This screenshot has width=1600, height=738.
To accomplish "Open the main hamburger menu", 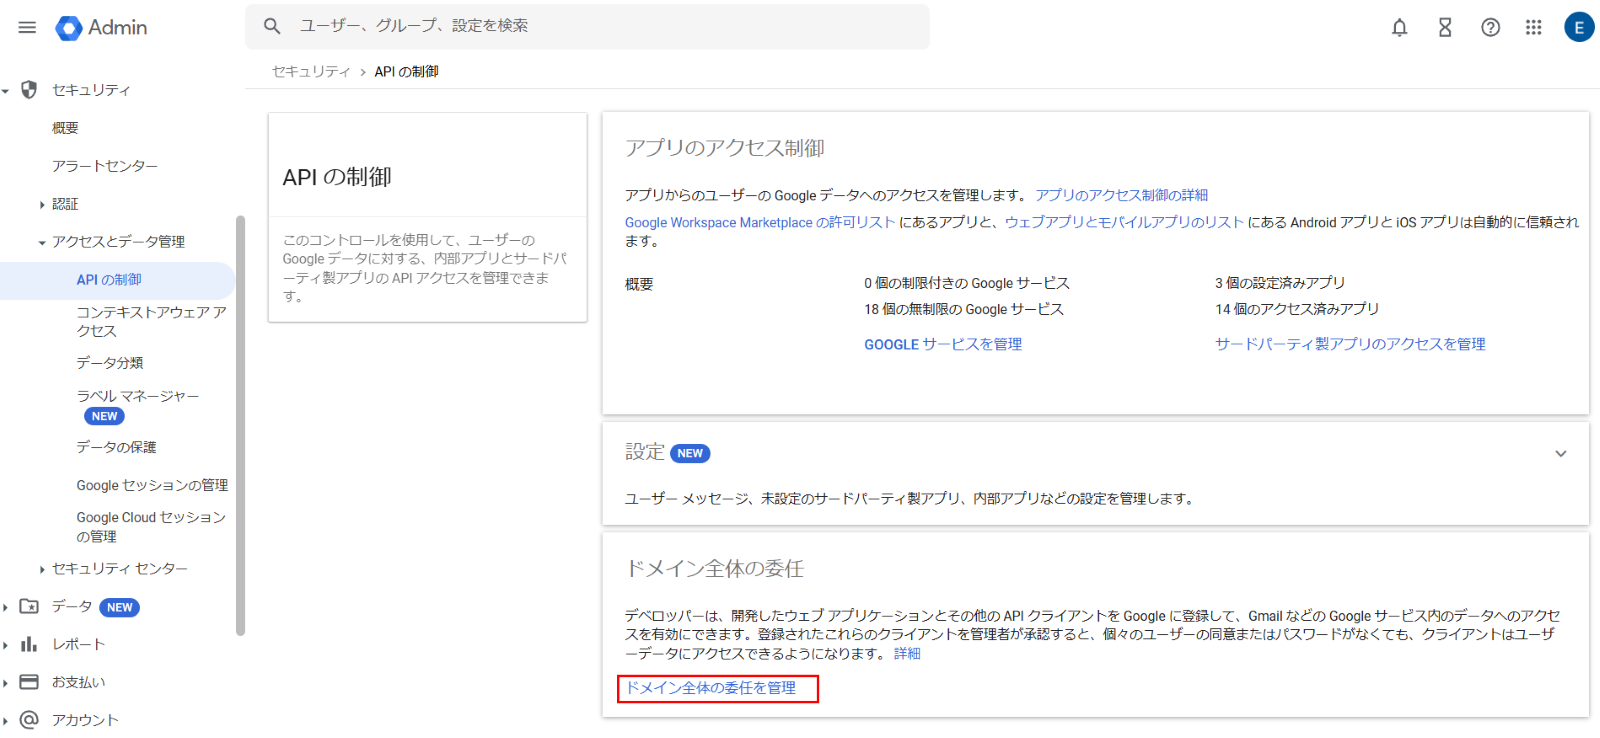I will tap(27, 27).
